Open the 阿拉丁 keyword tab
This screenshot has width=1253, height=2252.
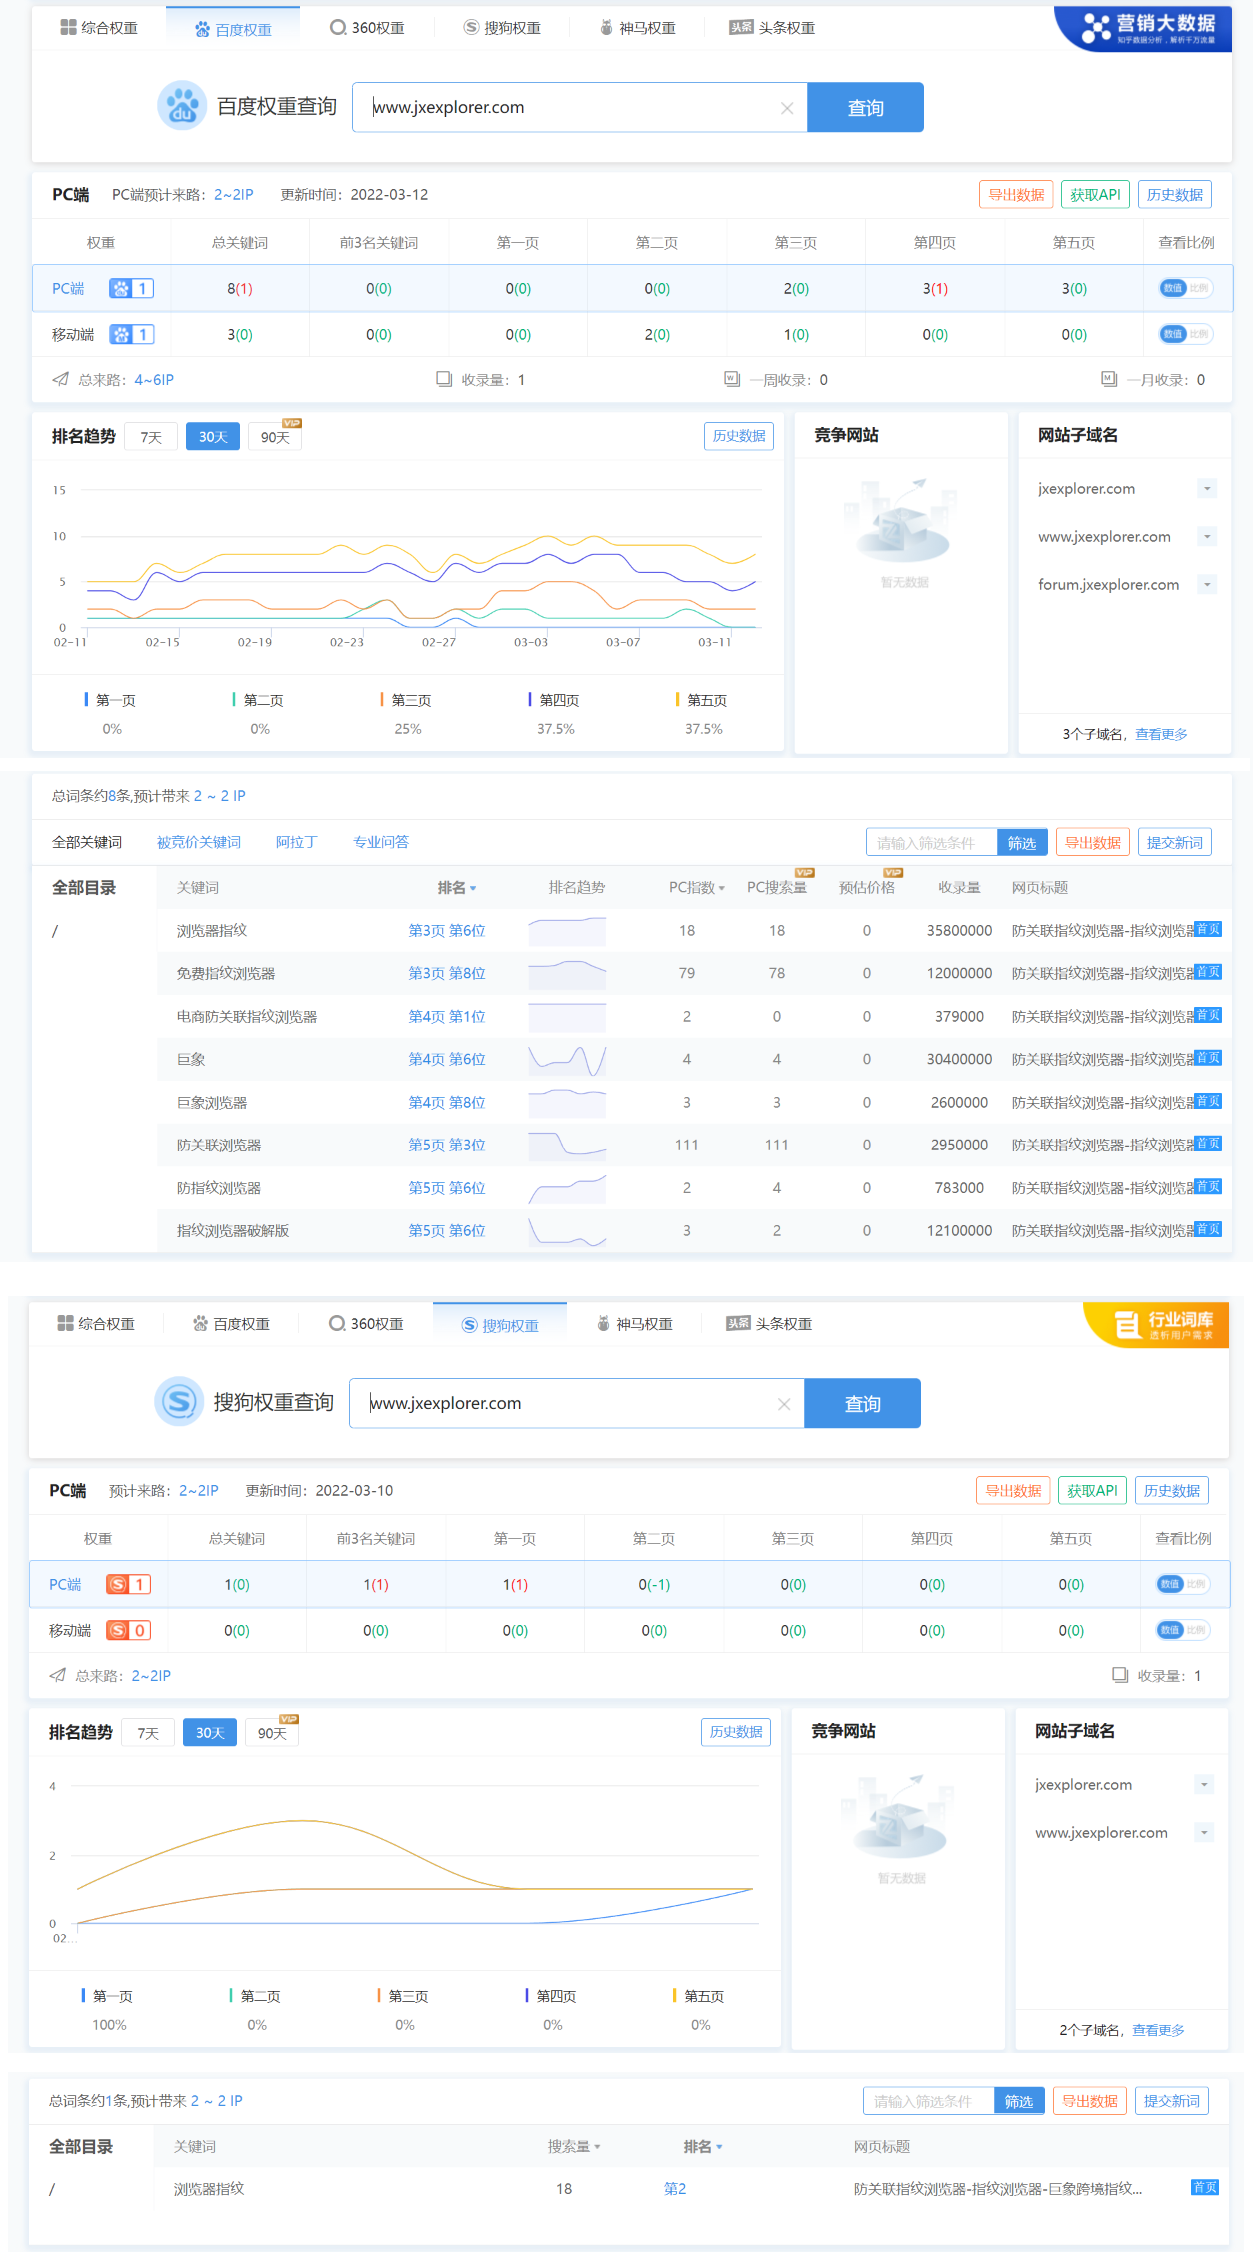pos(297,843)
